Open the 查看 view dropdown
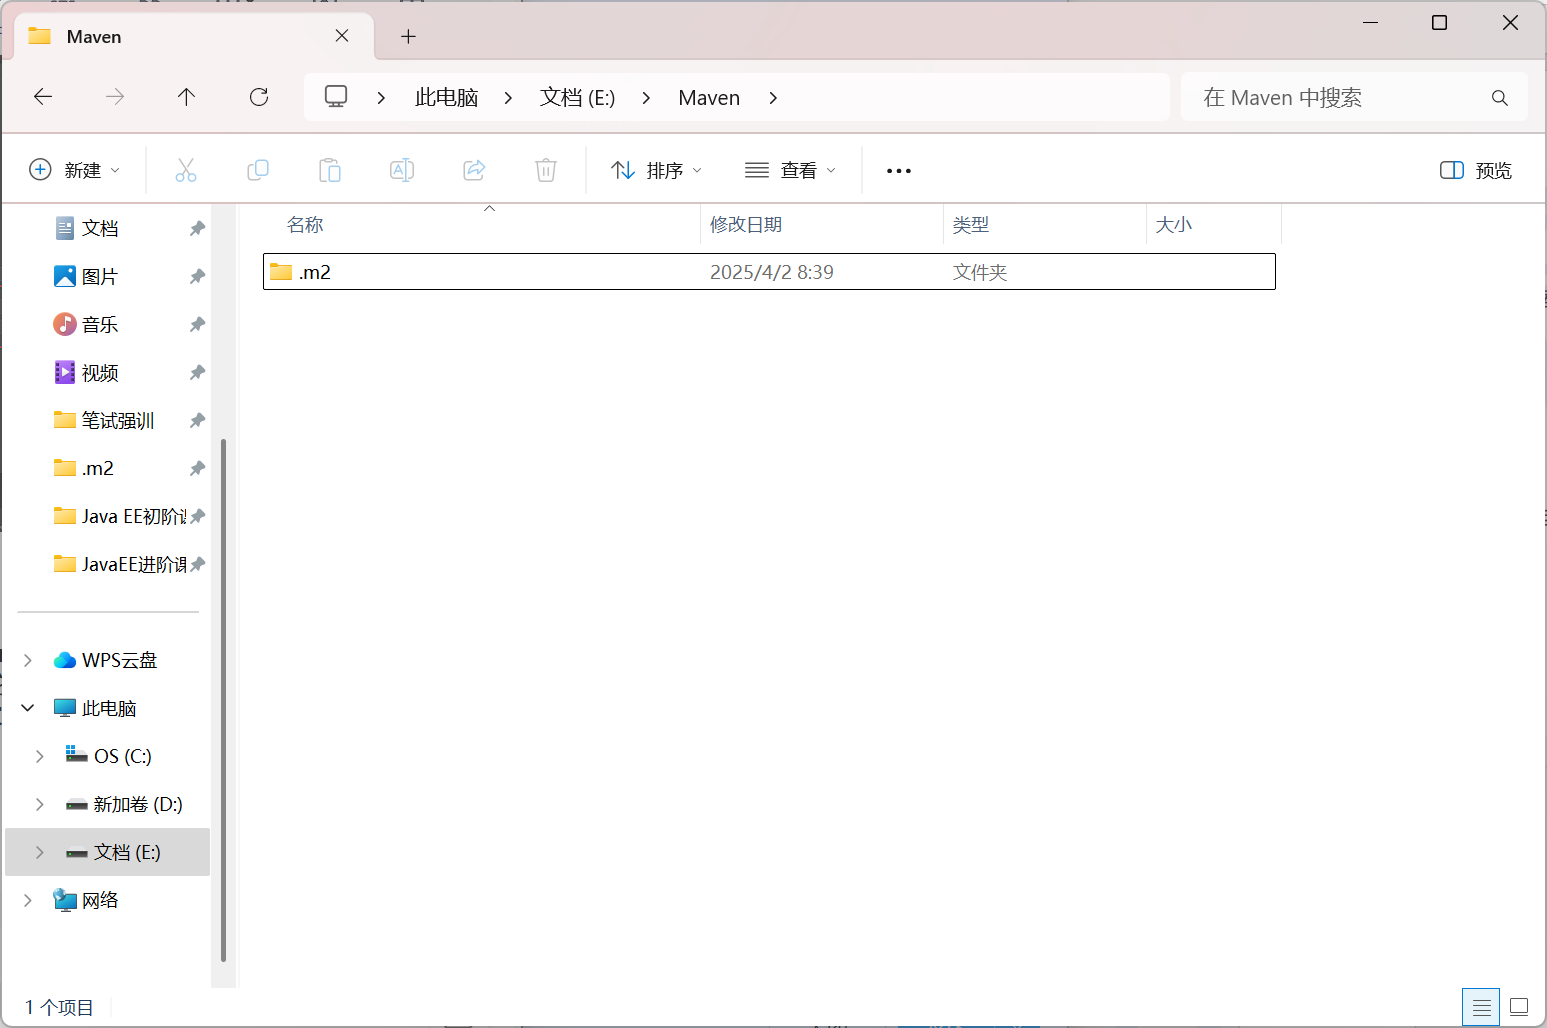Viewport: 1547px width, 1028px height. [x=790, y=171]
